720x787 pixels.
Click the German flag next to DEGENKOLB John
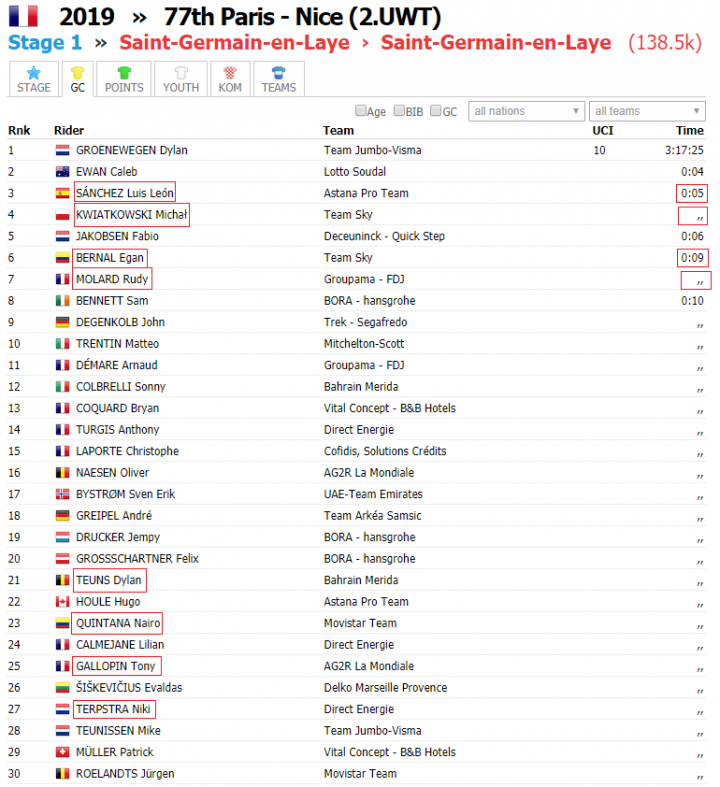point(62,322)
